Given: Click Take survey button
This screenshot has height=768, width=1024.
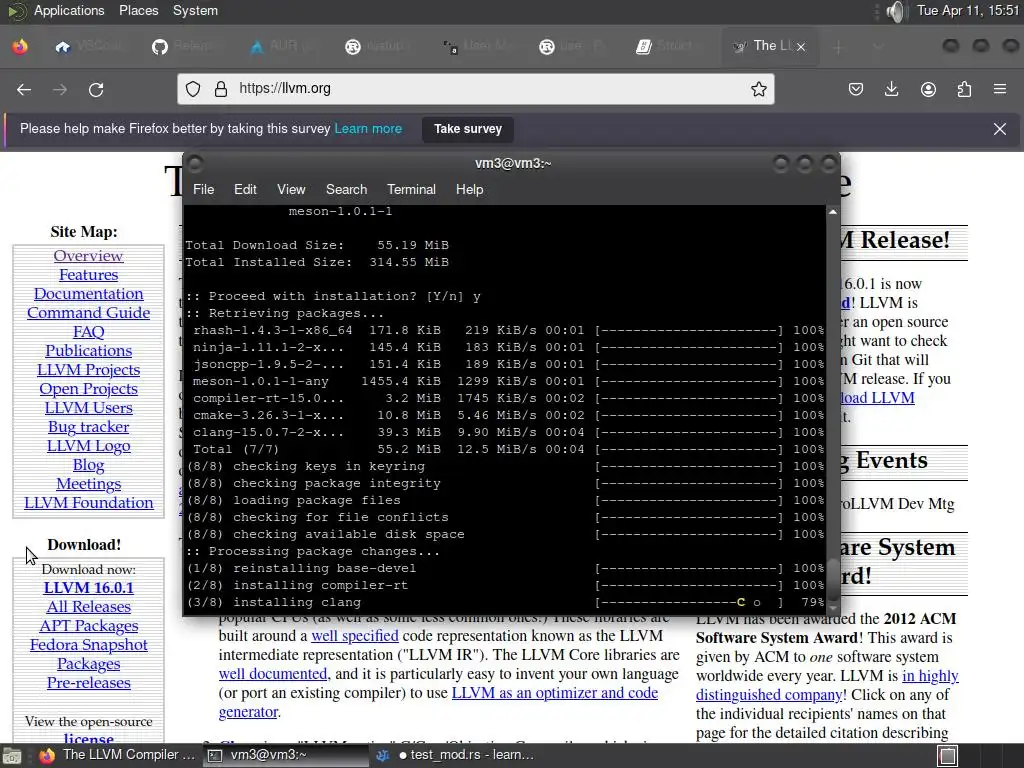Looking at the screenshot, I should [x=468, y=129].
